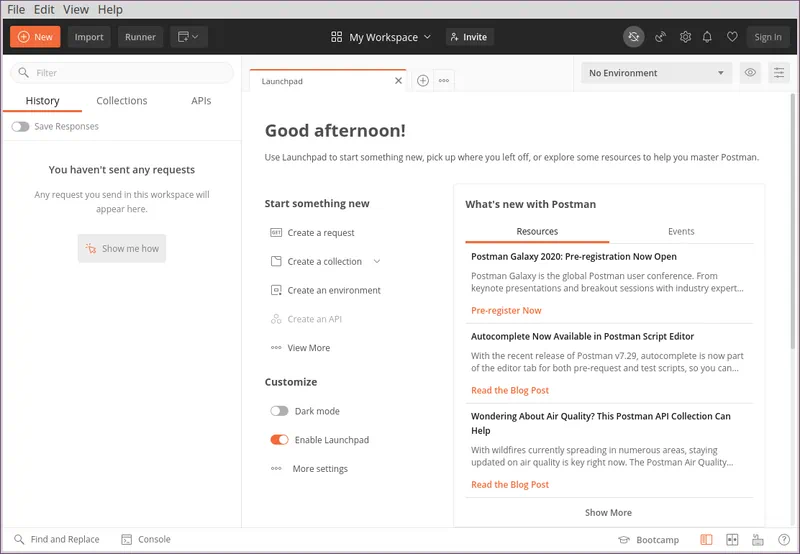Open the notifications bell
Viewport: 800px width, 554px height.
708,37
